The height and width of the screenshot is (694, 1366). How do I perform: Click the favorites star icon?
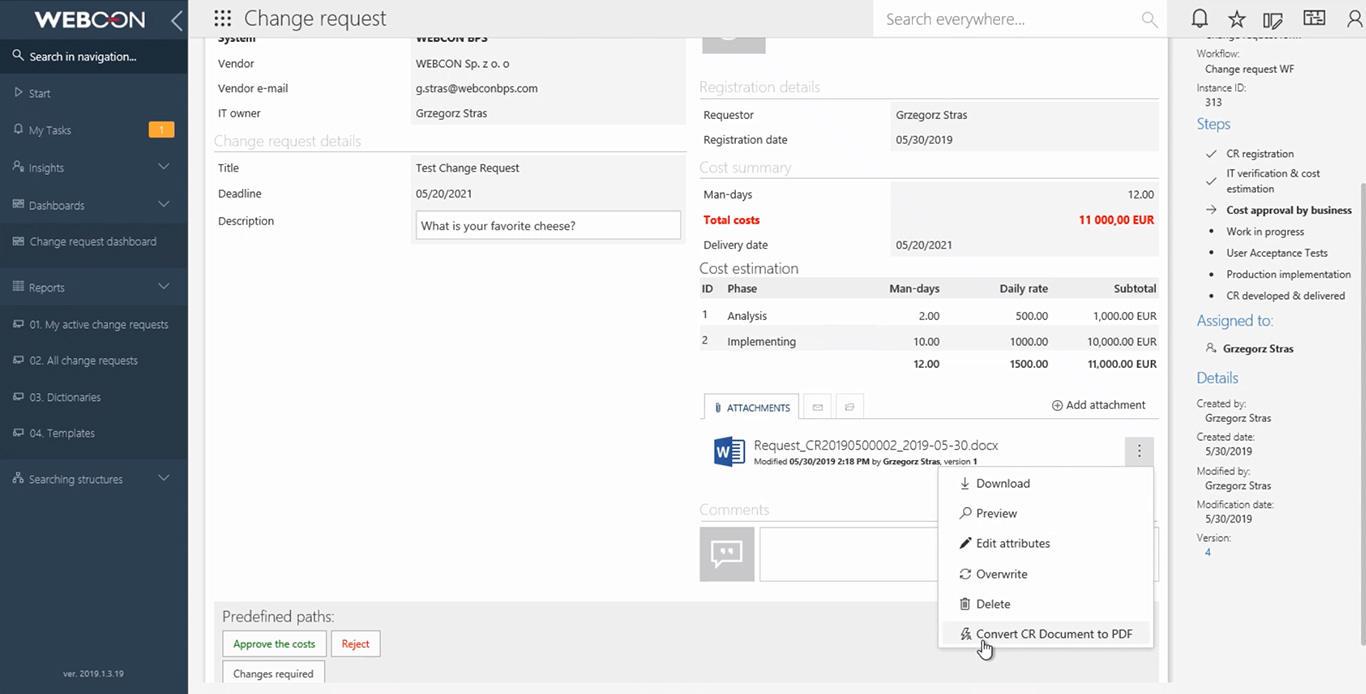[1237, 19]
